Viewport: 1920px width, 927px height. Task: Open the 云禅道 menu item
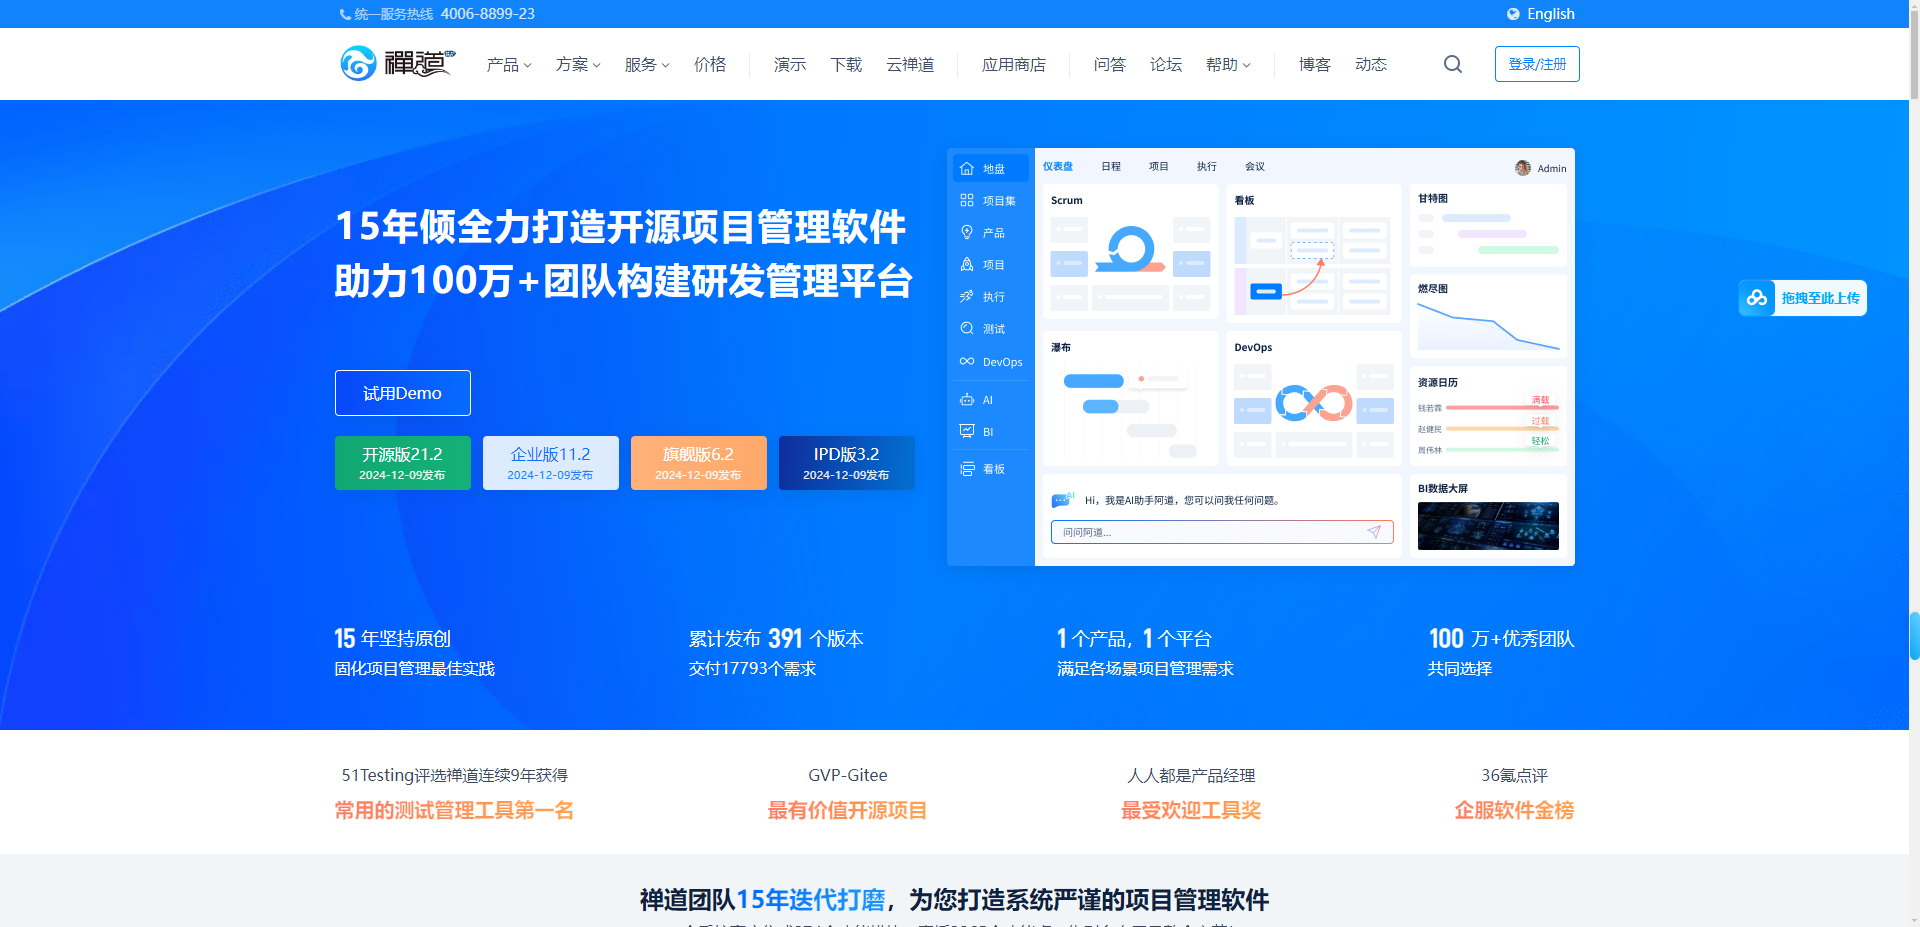point(910,64)
